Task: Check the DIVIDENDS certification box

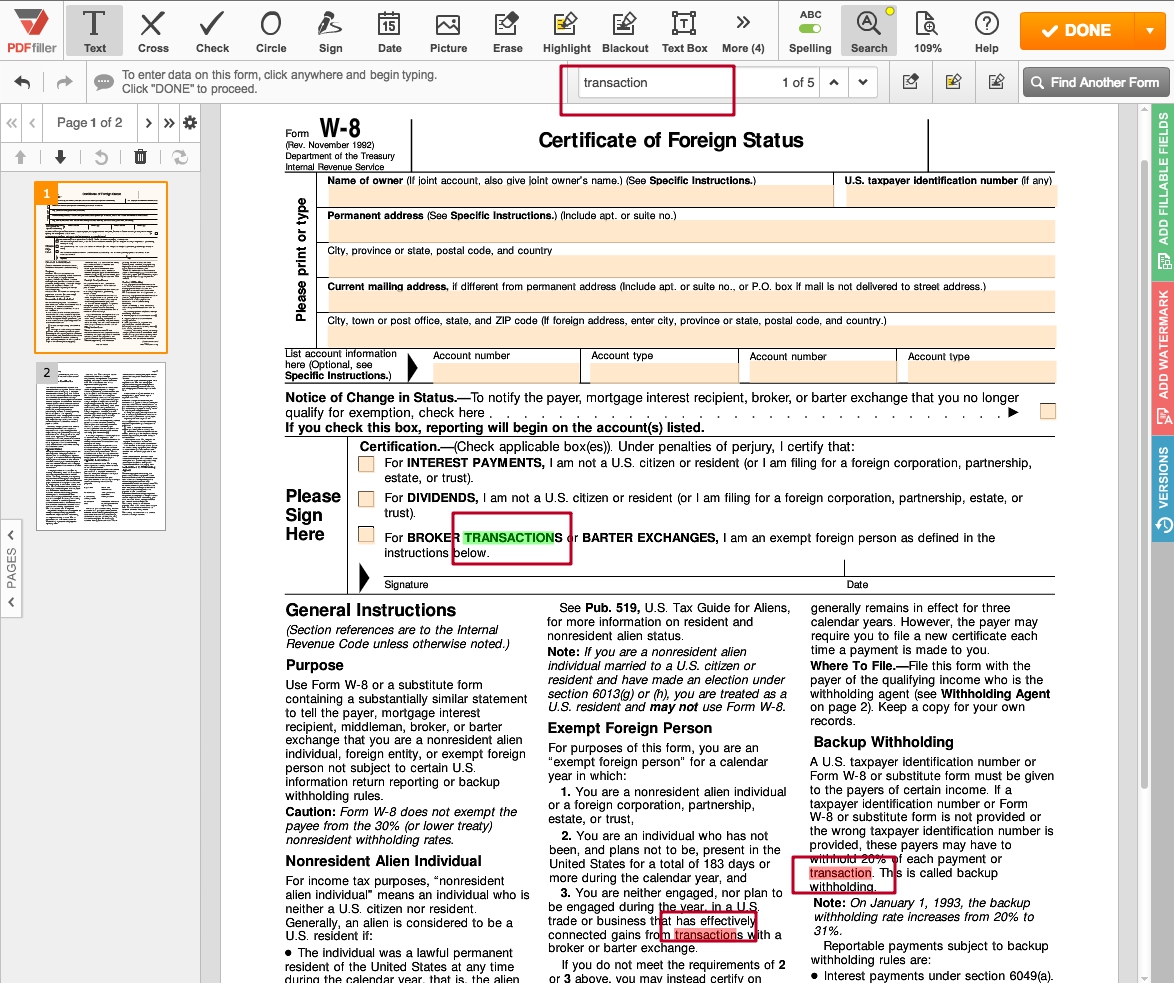Action: click(366, 499)
